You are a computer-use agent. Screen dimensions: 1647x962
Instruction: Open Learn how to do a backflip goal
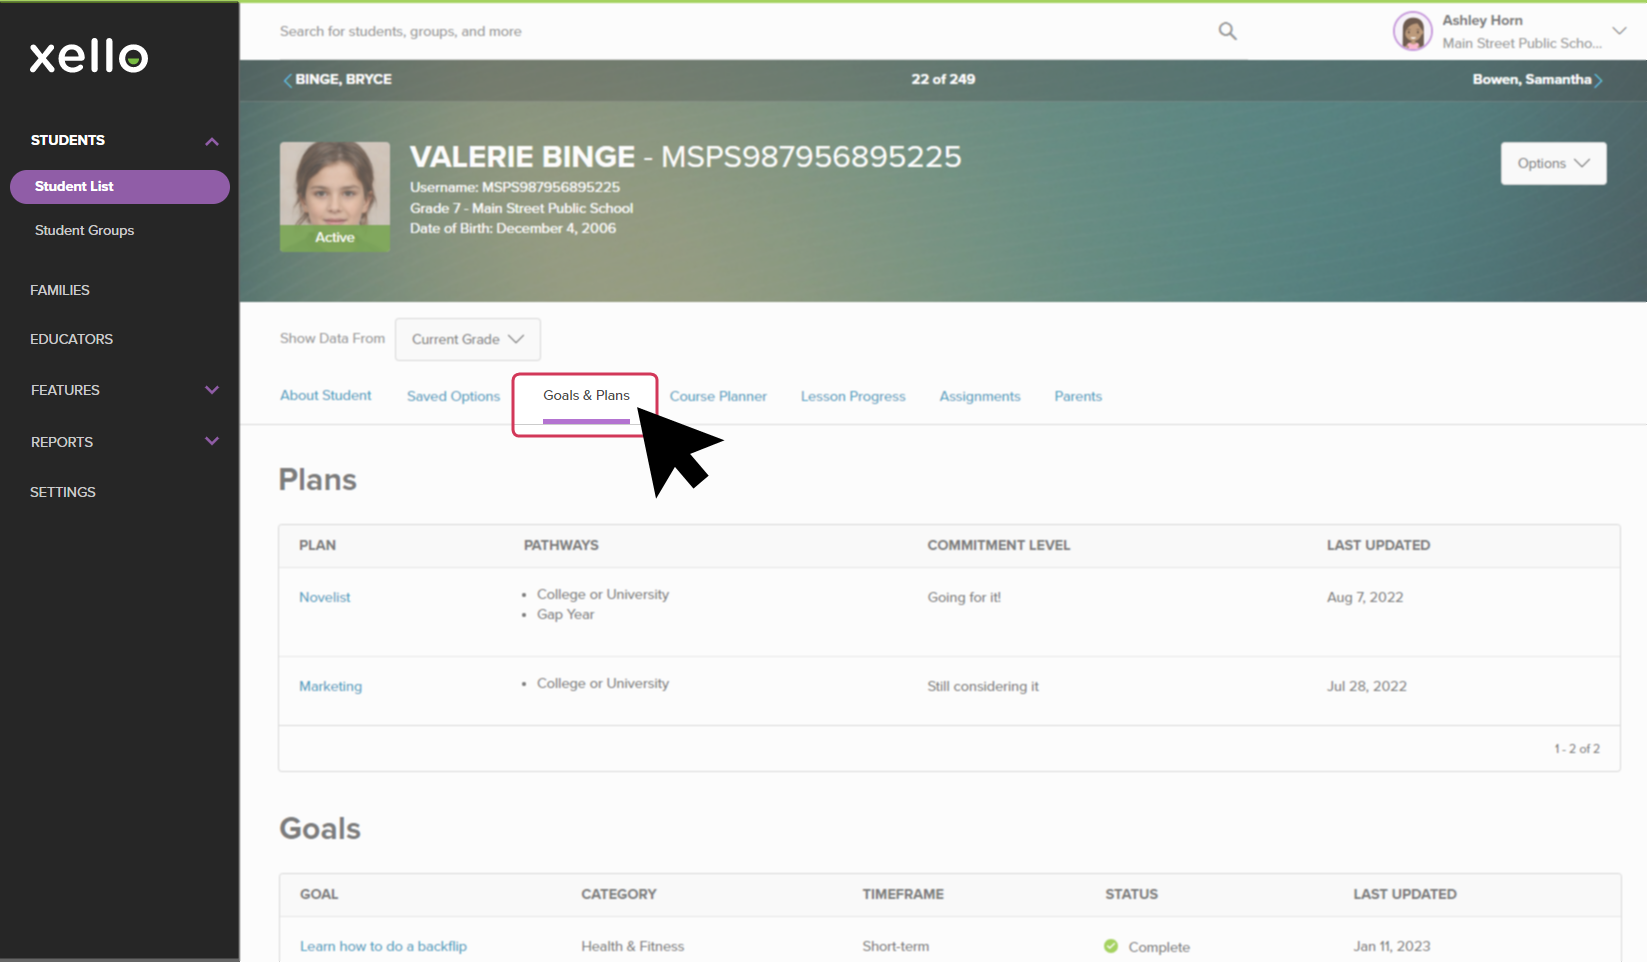(383, 946)
